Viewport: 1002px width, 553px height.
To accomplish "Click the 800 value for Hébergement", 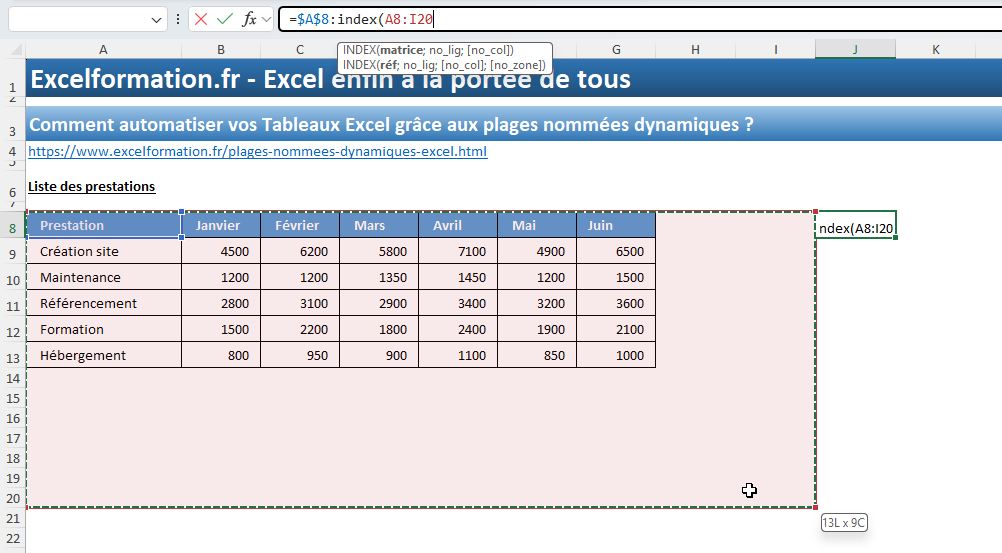I will click(x=221, y=355).
